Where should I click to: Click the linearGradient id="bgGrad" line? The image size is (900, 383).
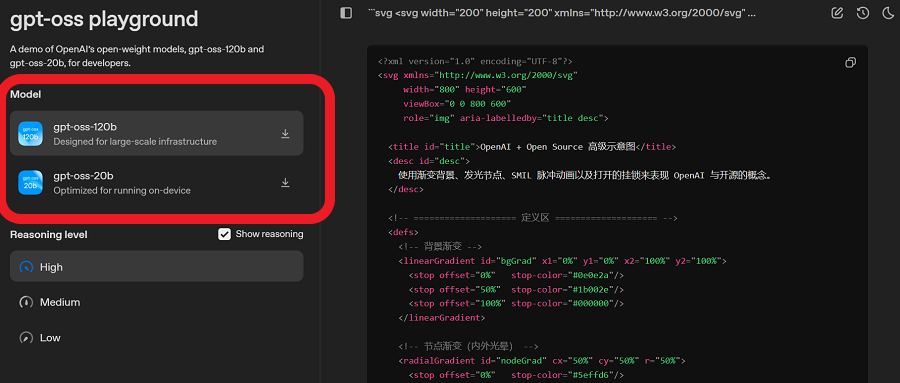tap(562, 261)
